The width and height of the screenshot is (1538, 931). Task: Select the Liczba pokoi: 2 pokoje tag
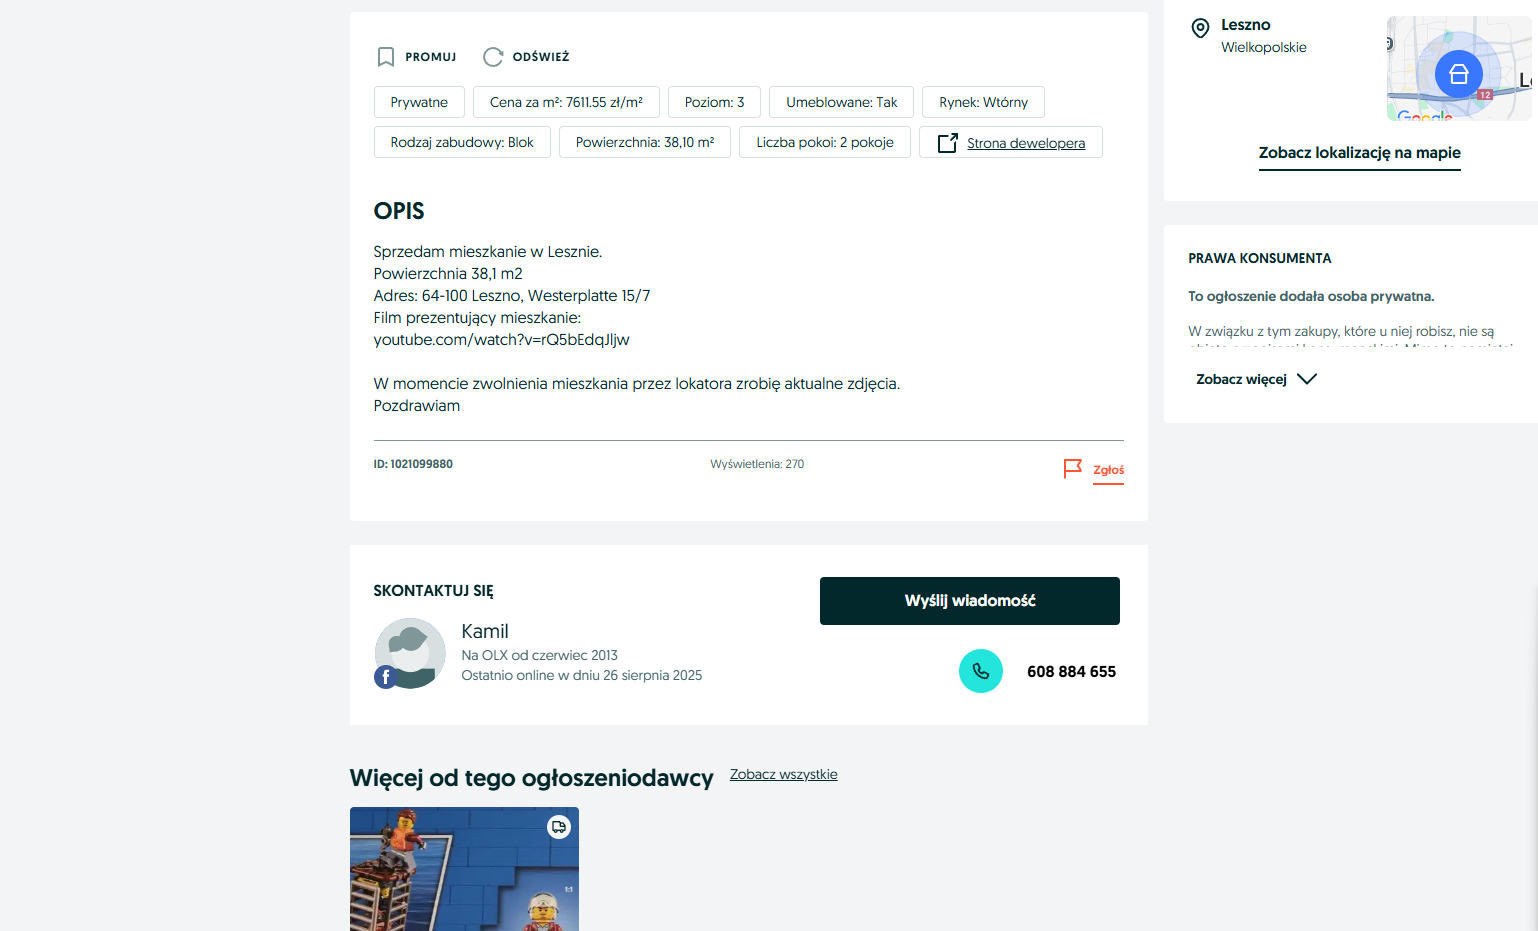(x=824, y=142)
